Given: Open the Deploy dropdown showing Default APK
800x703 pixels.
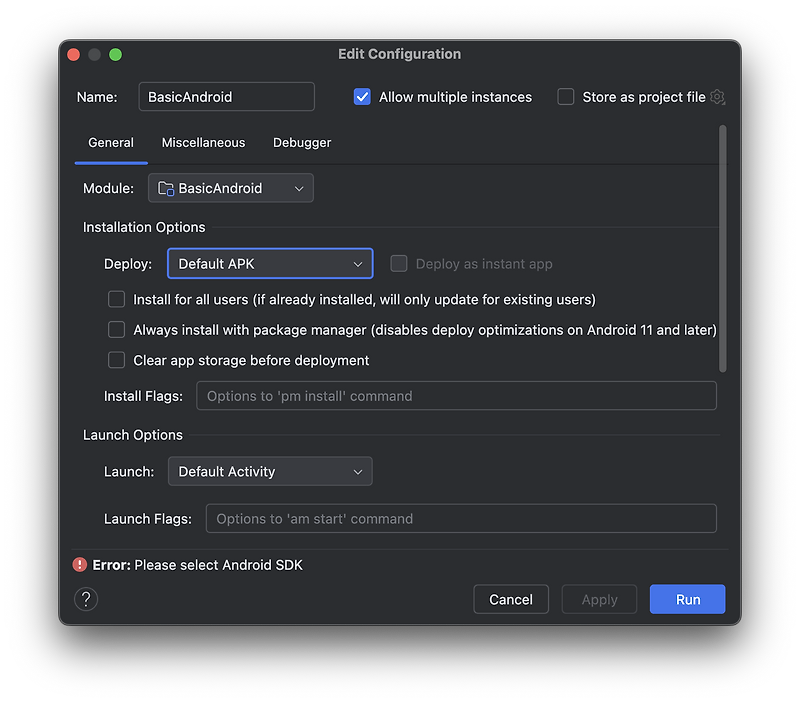Looking at the screenshot, I should click(x=270, y=263).
